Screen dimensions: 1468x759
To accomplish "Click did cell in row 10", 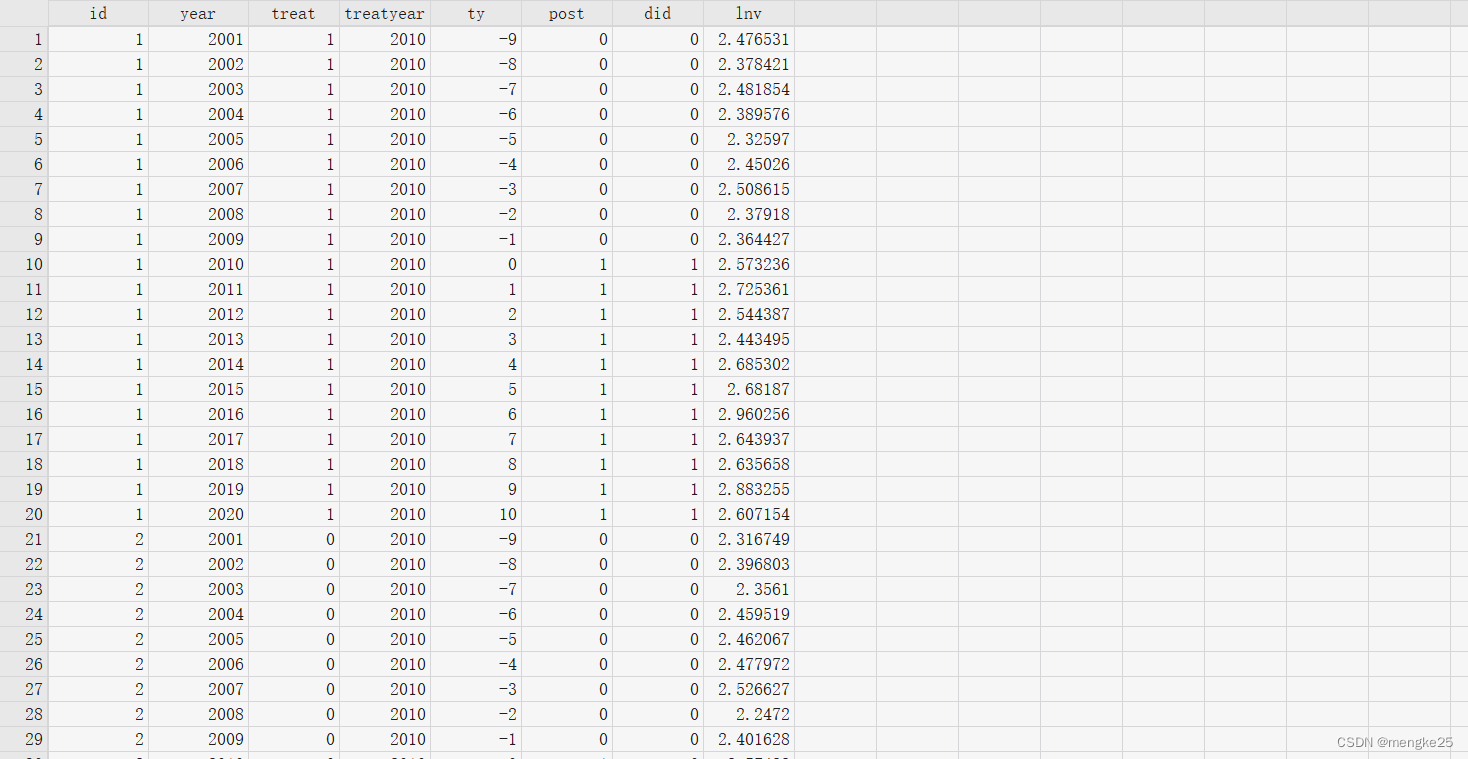I will point(658,264).
